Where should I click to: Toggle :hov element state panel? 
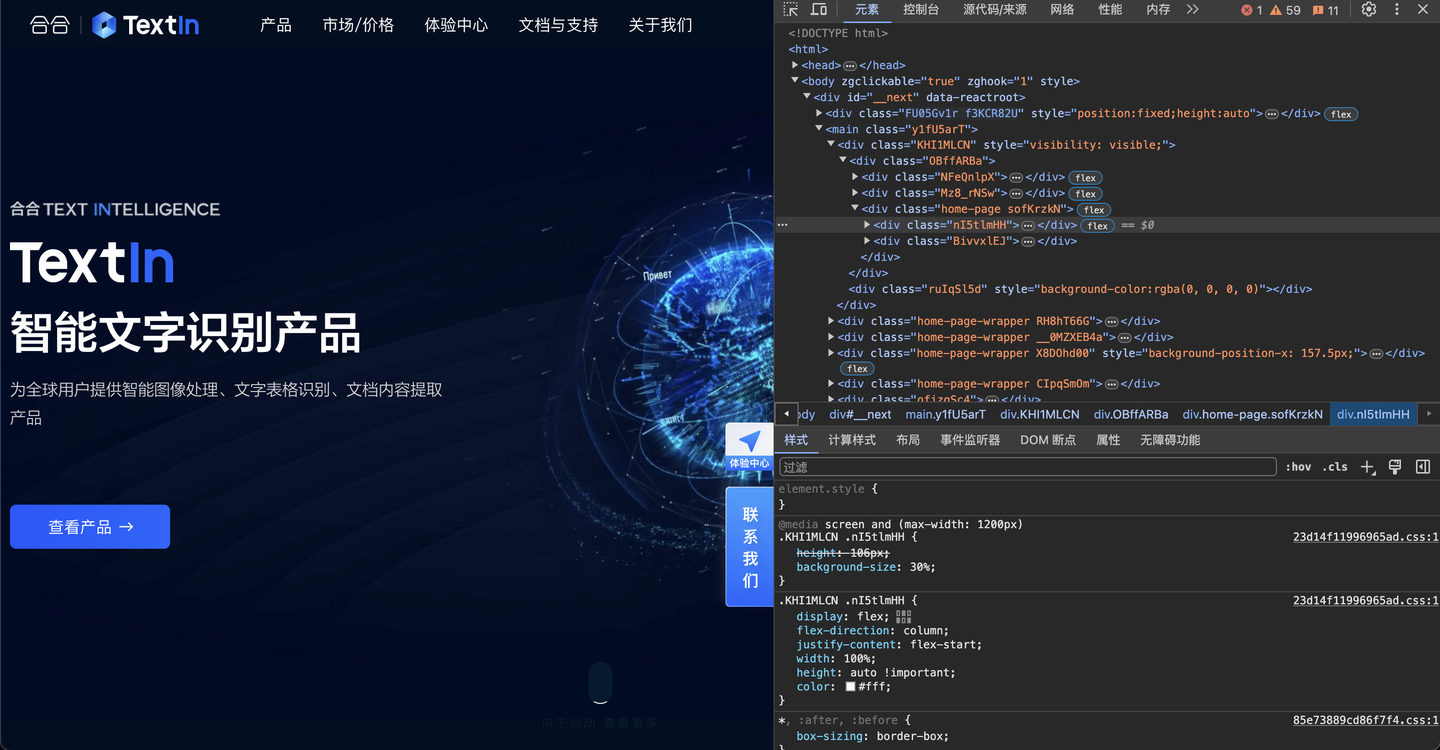[1298, 467]
